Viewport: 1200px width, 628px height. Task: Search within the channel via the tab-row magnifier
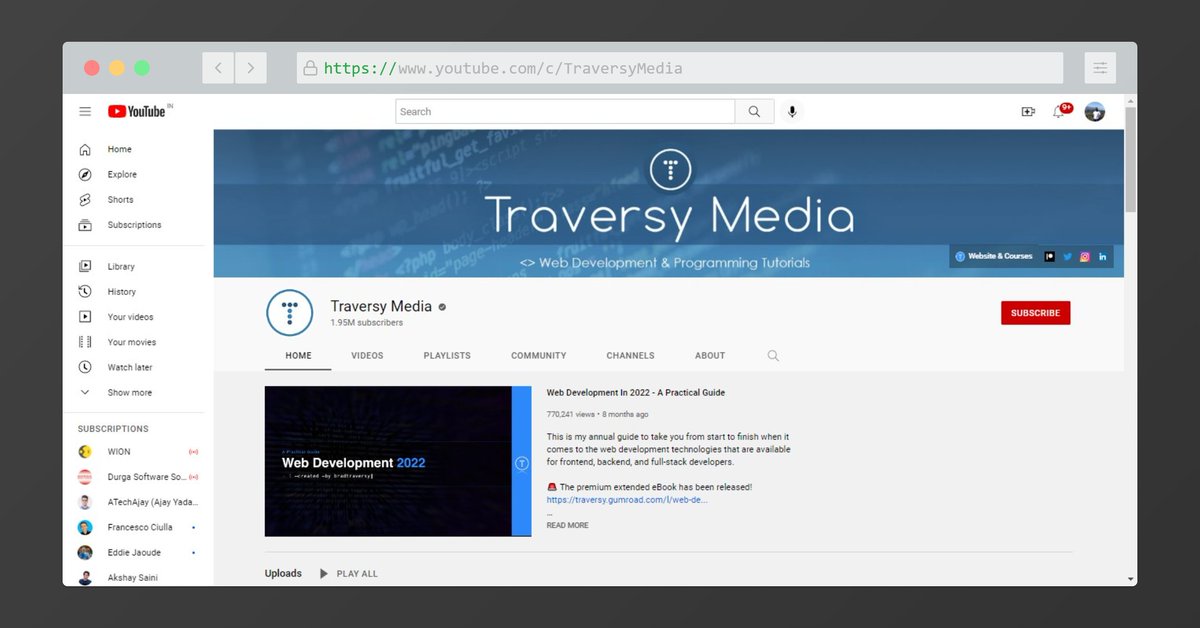[773, 356]
